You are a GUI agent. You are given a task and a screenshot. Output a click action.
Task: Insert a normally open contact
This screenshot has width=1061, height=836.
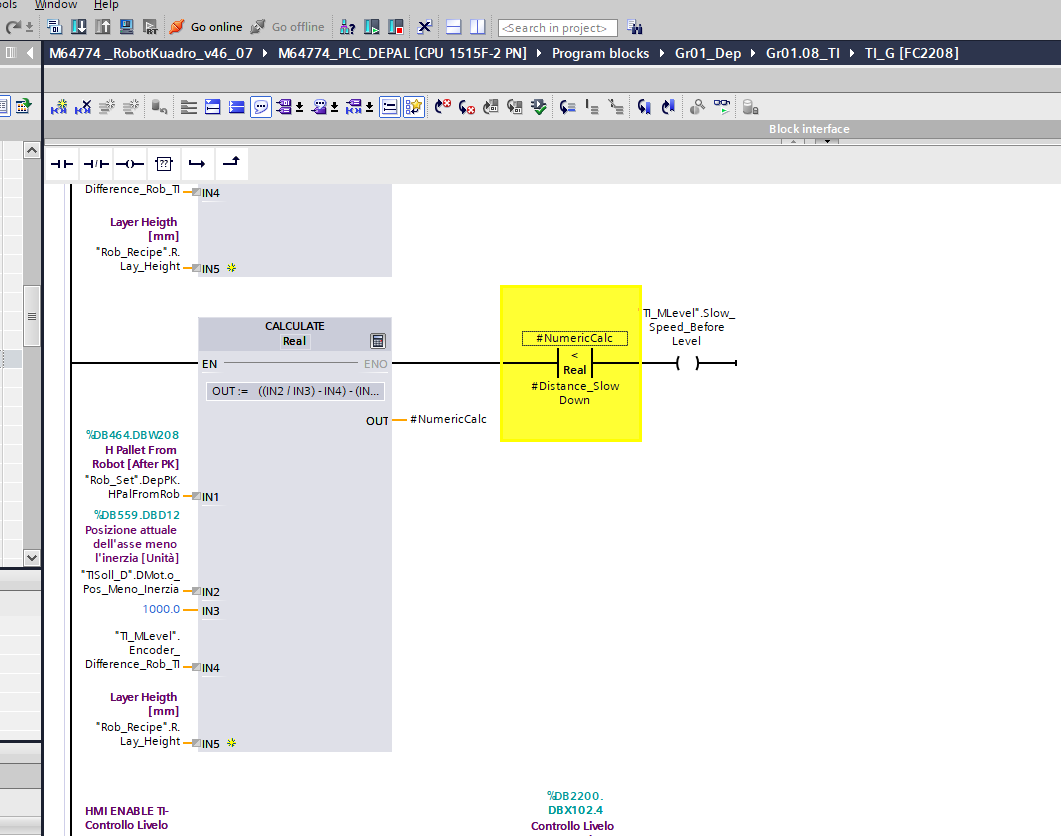pos(62,164)
